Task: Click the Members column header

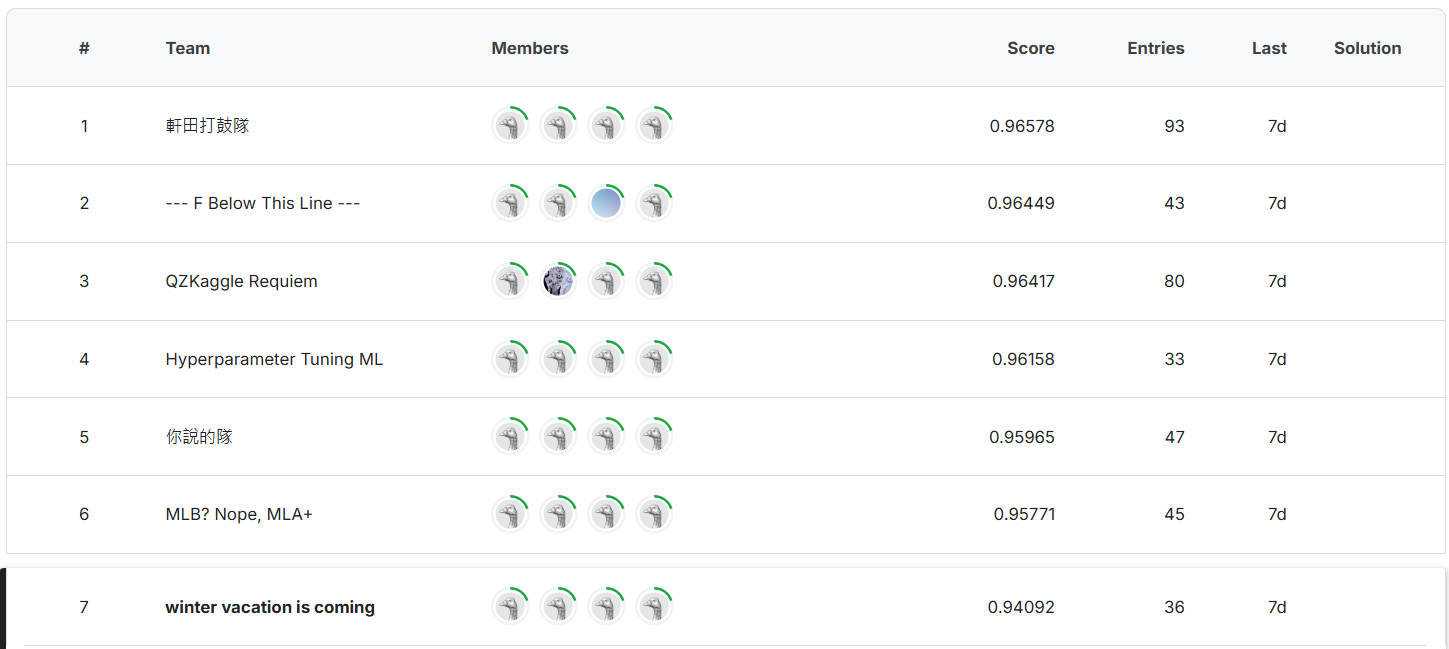Action: (x=530, y=48)
